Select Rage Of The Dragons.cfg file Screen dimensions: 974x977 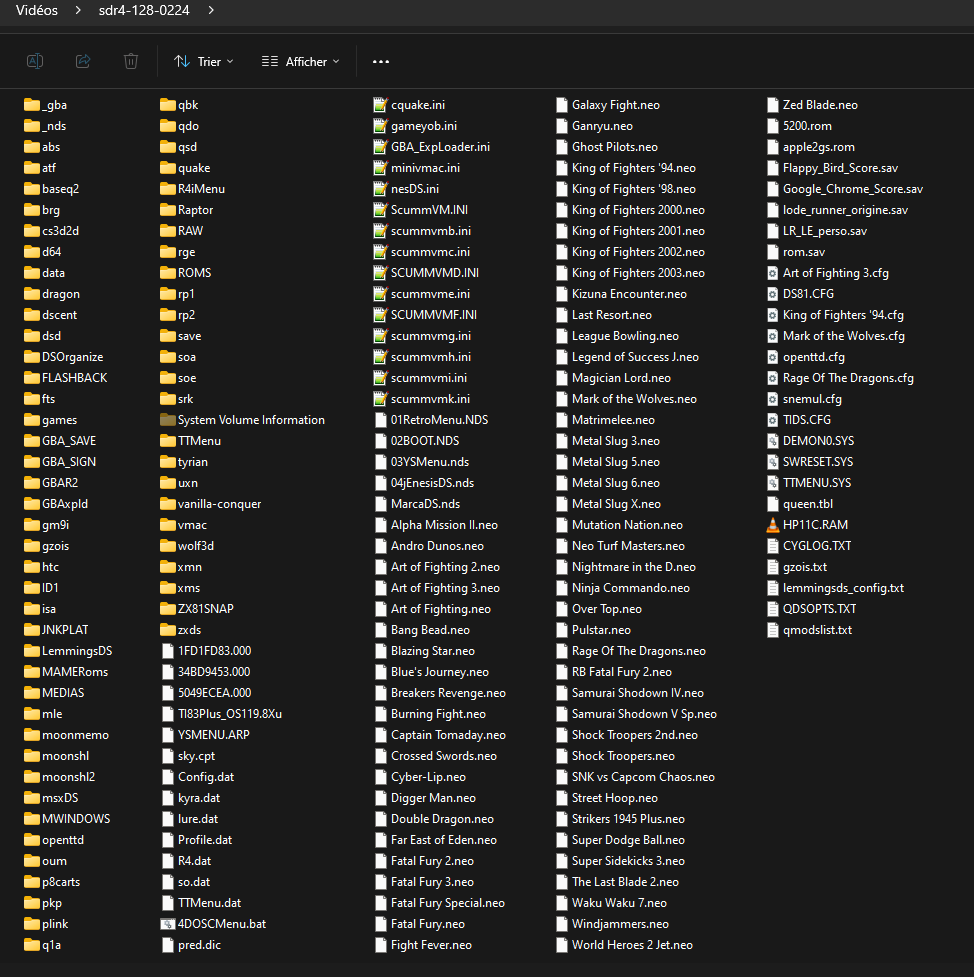(840, 378)
